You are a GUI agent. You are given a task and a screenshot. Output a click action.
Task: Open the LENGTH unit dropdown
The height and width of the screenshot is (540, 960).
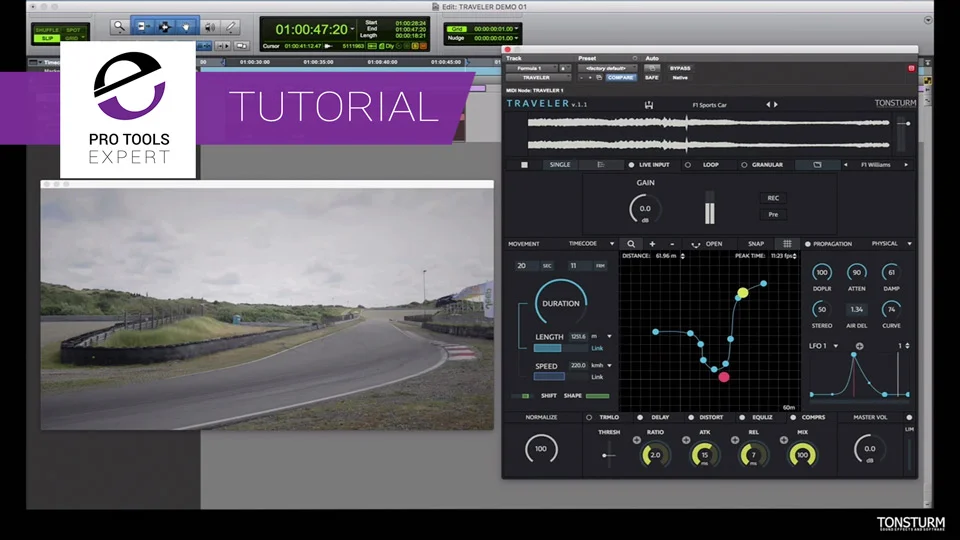pos(609,336)
